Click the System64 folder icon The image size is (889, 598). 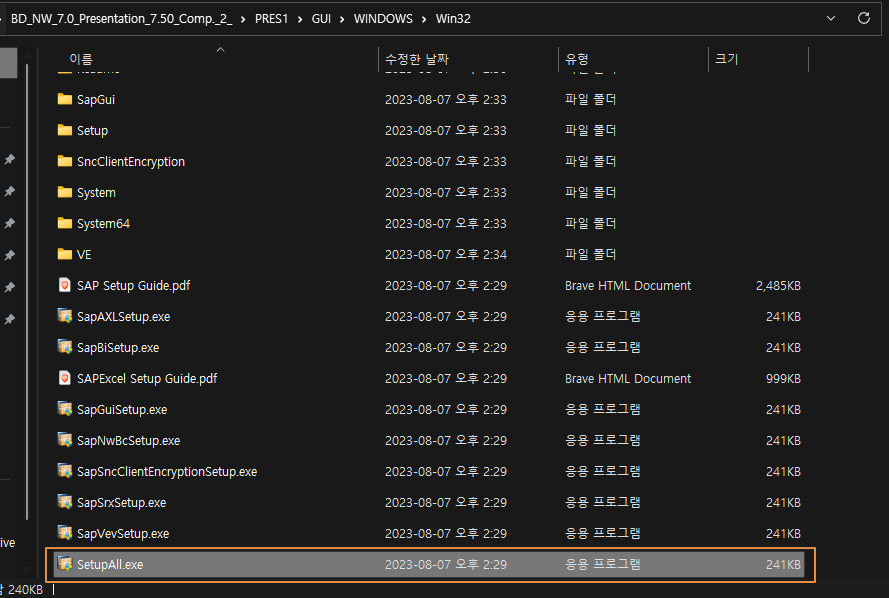[65, 224]
